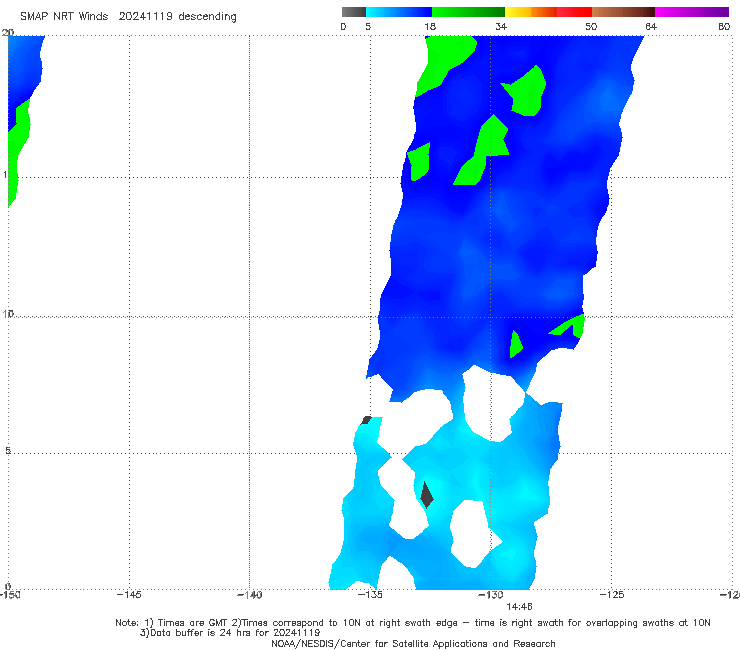Click the yellow segment of the color bar

point(518,12)
